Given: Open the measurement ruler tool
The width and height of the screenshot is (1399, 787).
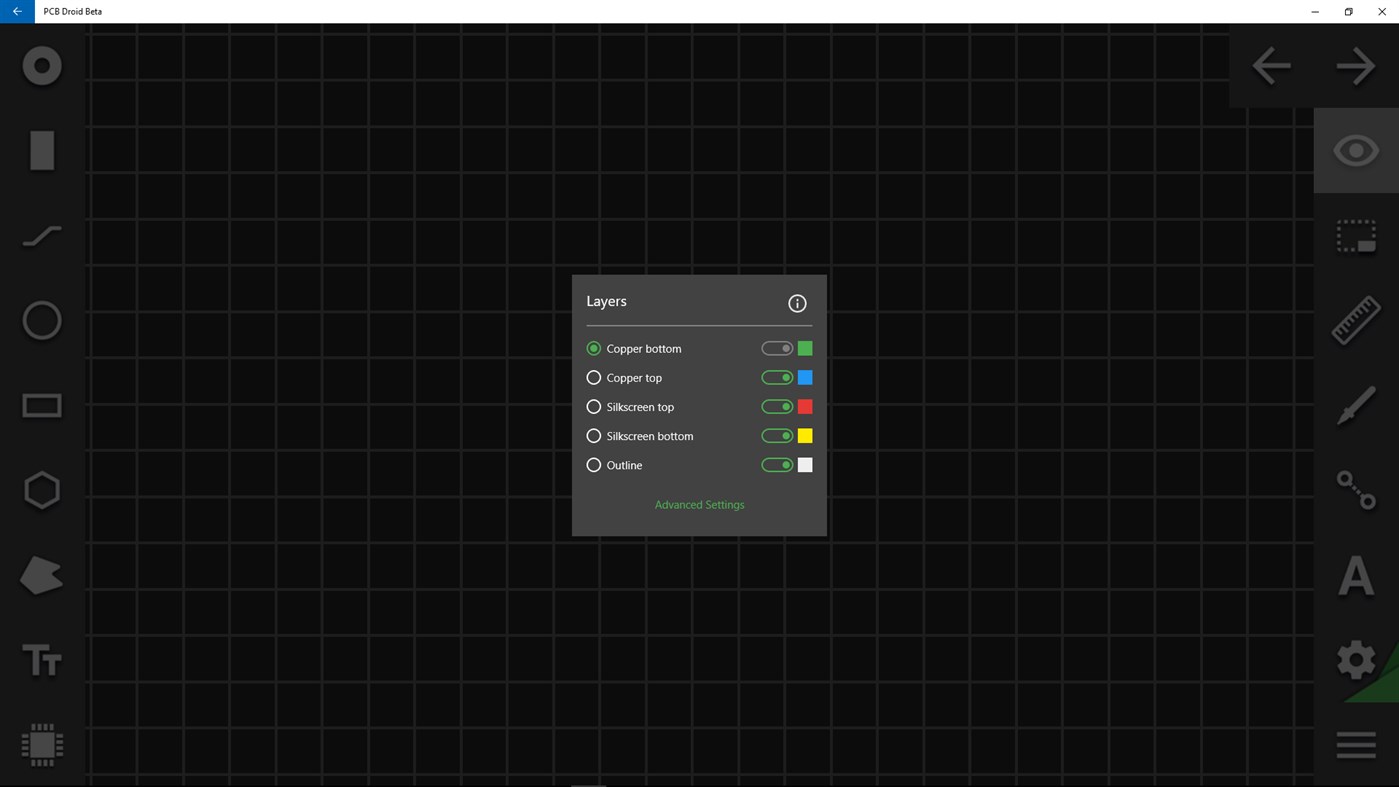Looking at the screenshot, I should [x=1355, y=320].
